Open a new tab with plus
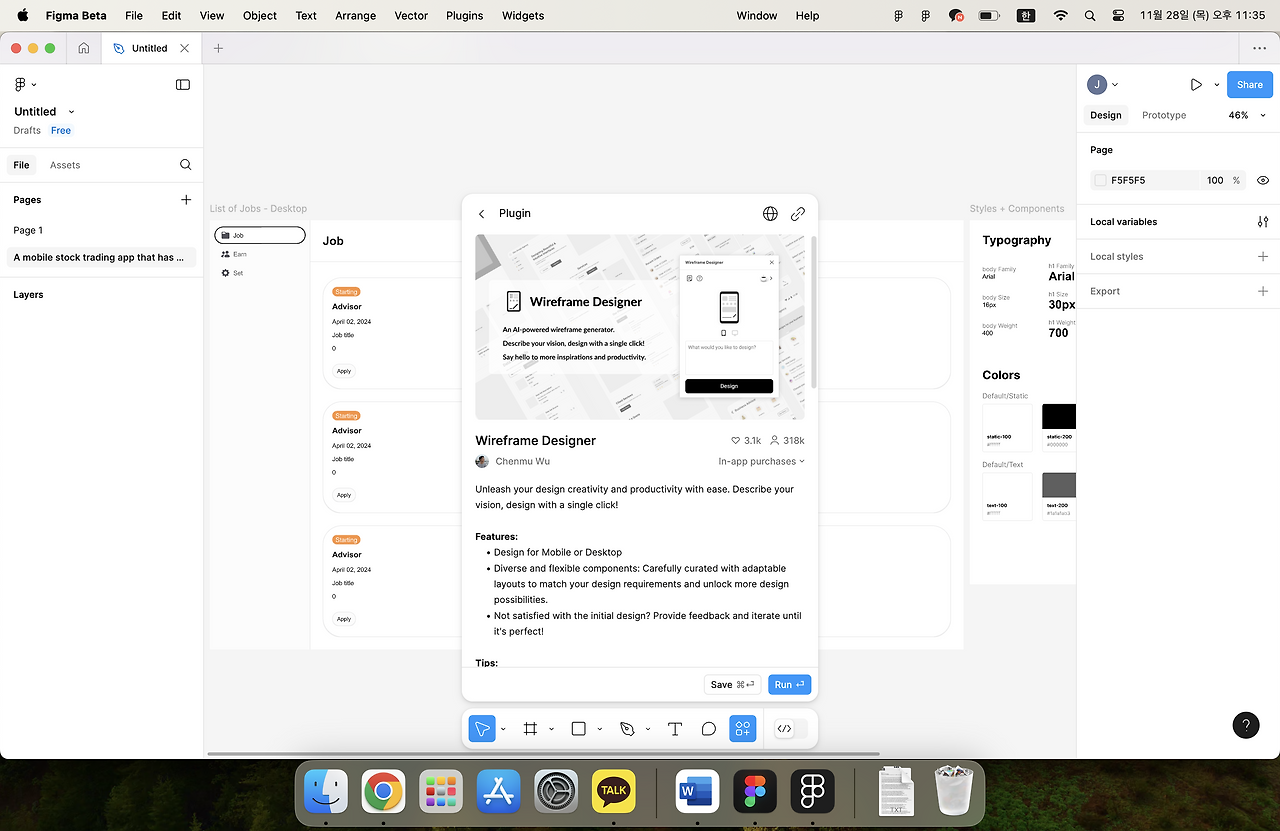Viewport: 1280px width, 831px height. (218, 48)
